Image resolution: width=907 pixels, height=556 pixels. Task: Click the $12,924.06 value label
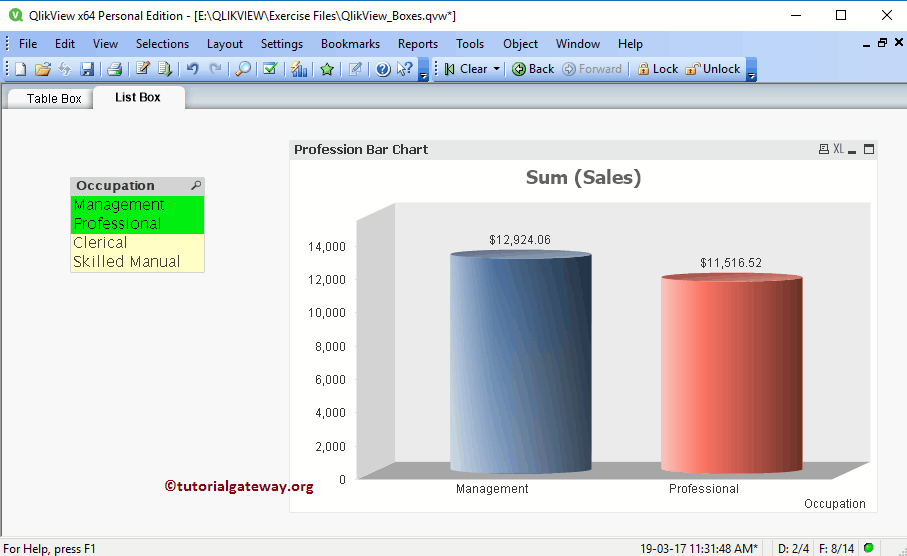(x=519, y=240)
